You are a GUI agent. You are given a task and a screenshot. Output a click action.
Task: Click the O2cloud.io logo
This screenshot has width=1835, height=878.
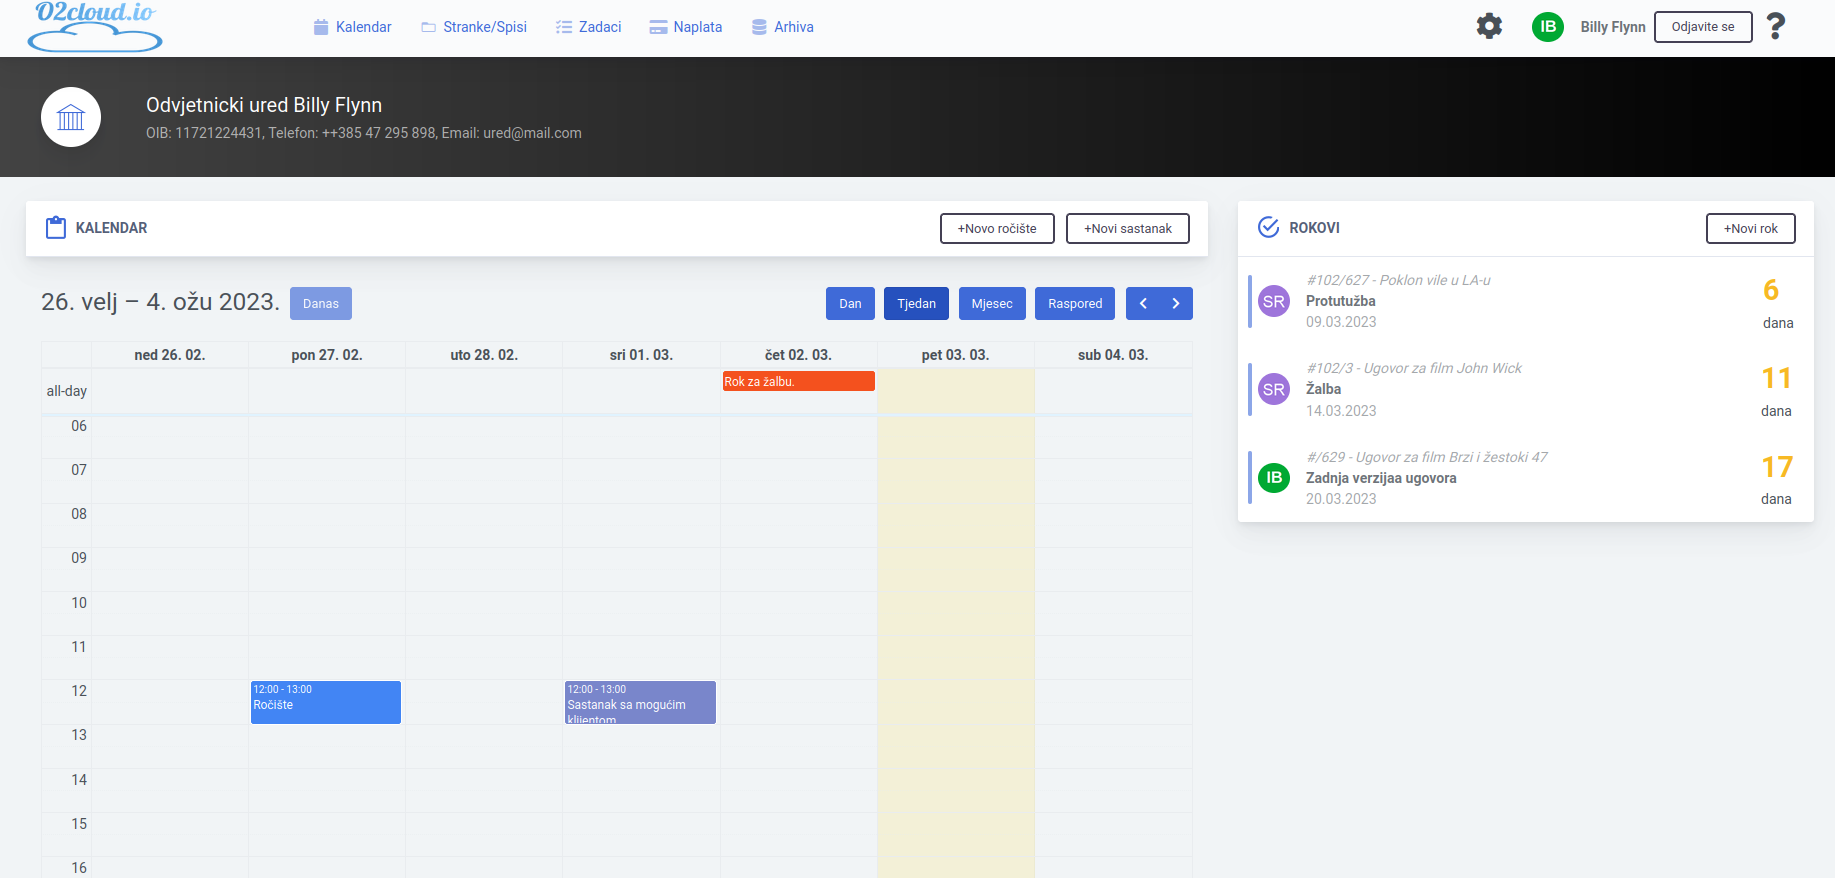(x=95, y=27)
